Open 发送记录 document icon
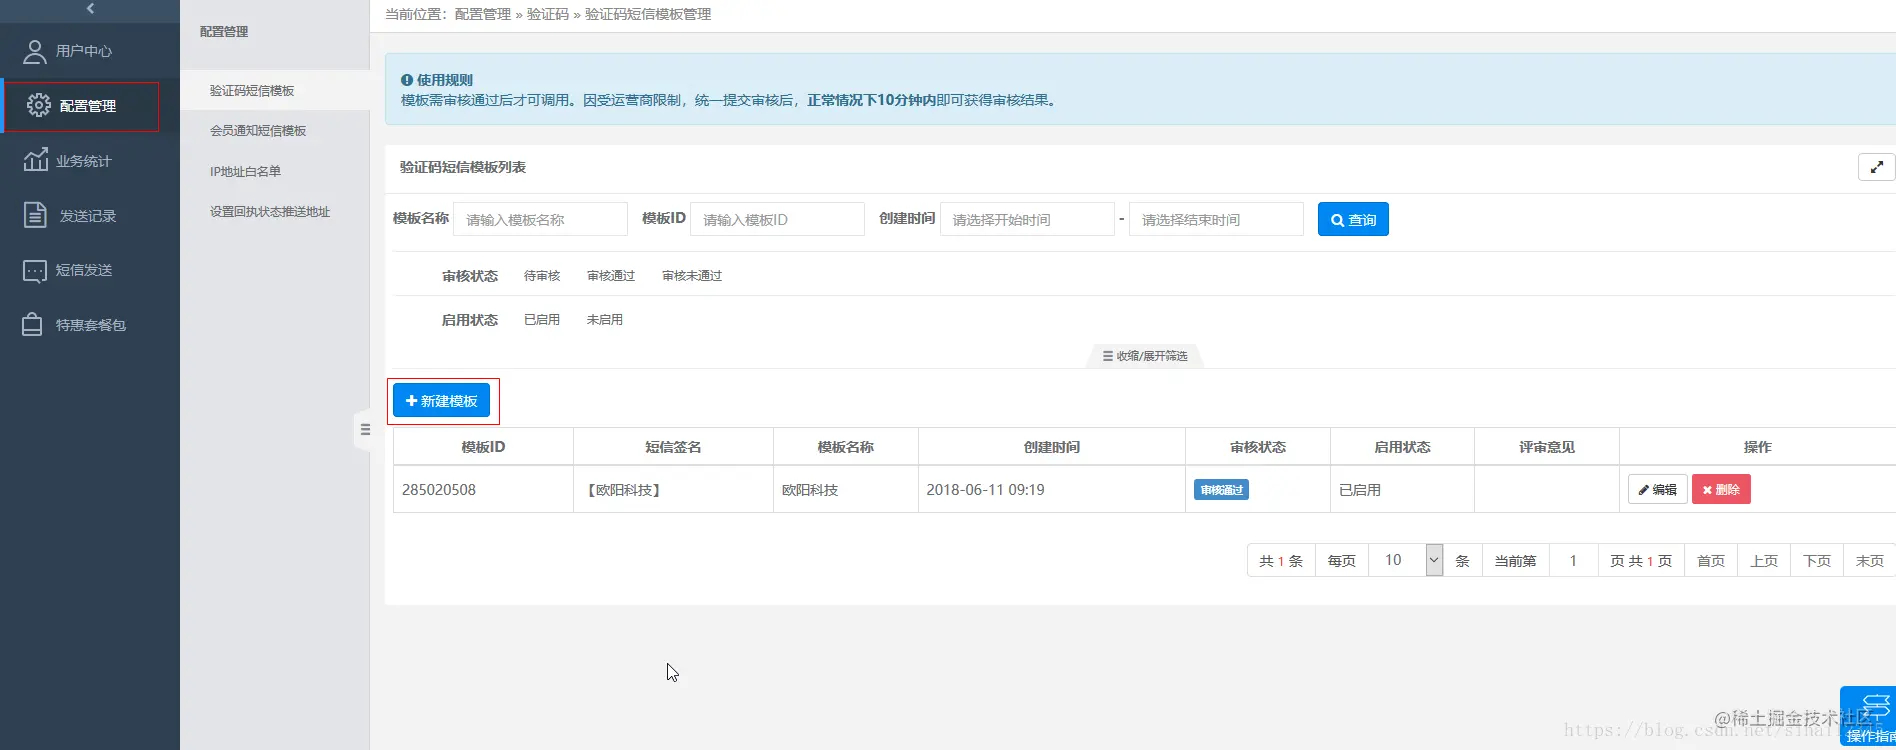This screenshot has height=750, width=1896. tap(35, 215)
